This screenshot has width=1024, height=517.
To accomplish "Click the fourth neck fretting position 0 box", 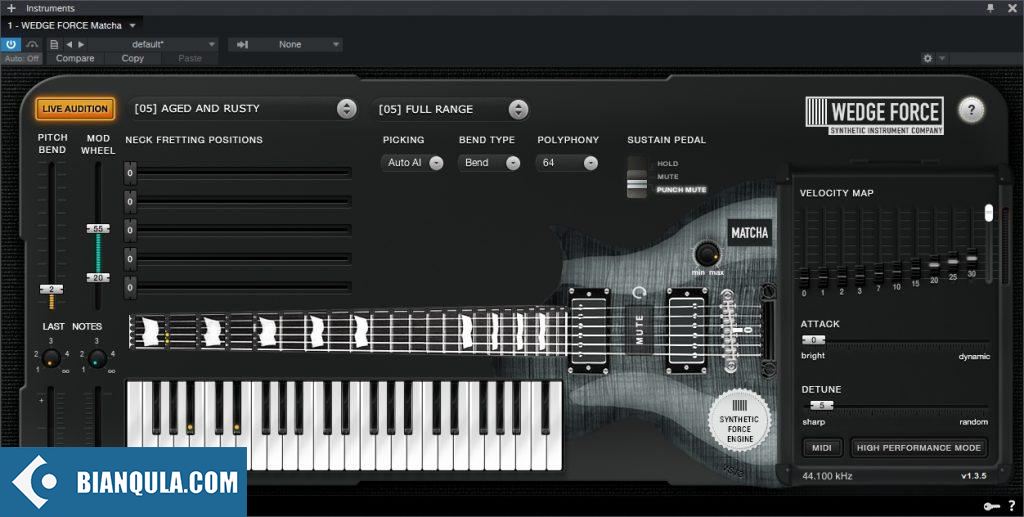I will 130,259.
